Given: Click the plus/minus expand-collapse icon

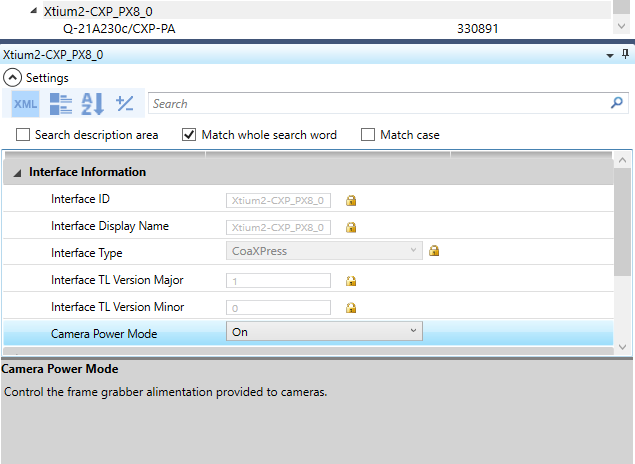Looking at the screenshot, I should click(x=124, y=103).
